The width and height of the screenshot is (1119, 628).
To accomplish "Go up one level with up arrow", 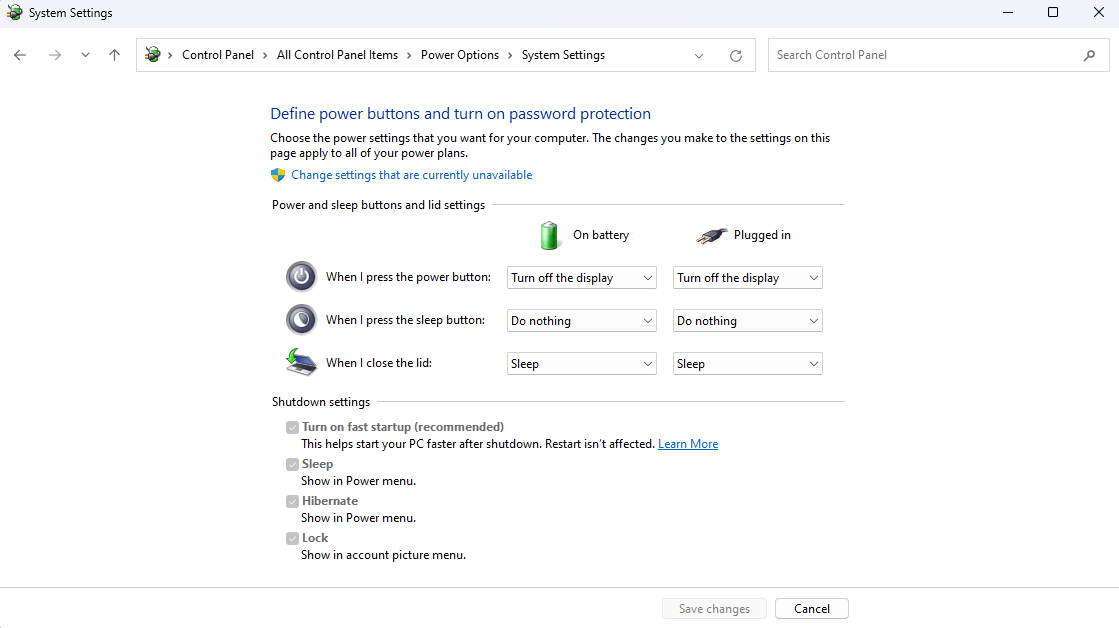I will pyautogui.click(x=114, y=55).
